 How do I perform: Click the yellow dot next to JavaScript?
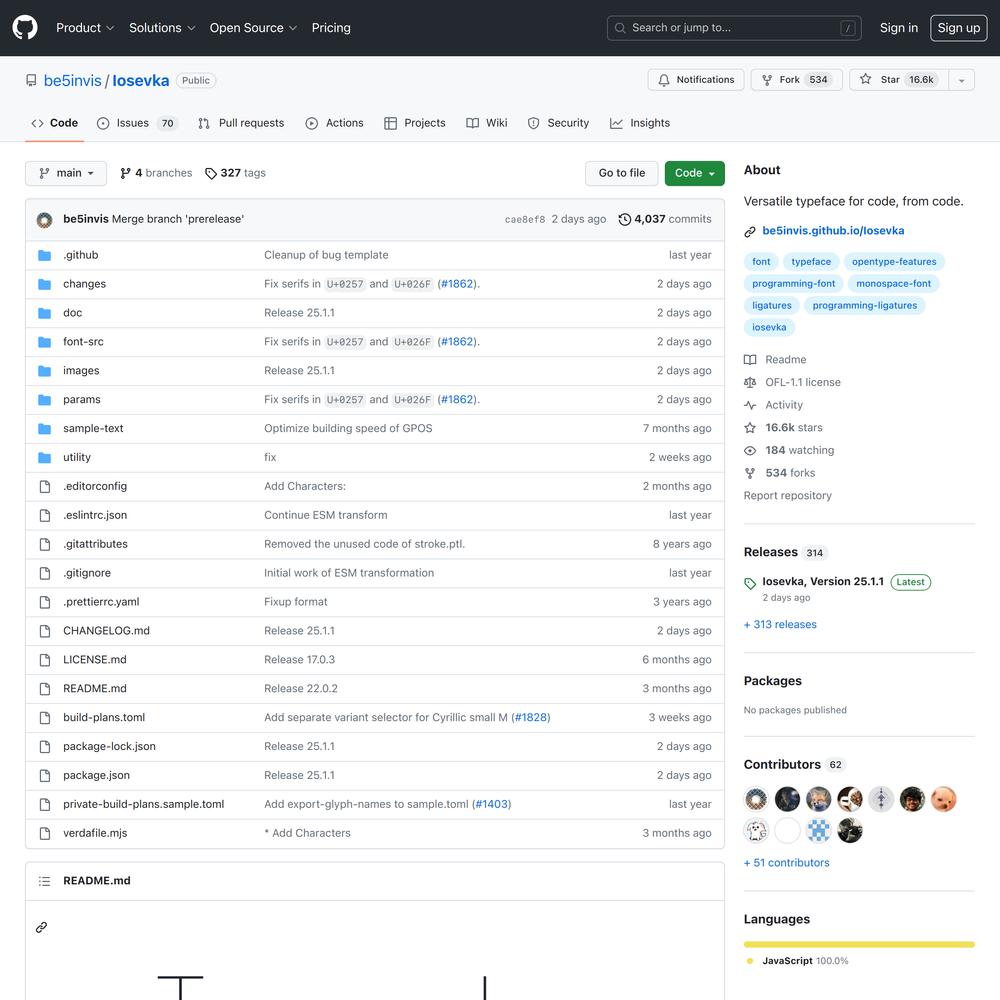click(750, 961)
